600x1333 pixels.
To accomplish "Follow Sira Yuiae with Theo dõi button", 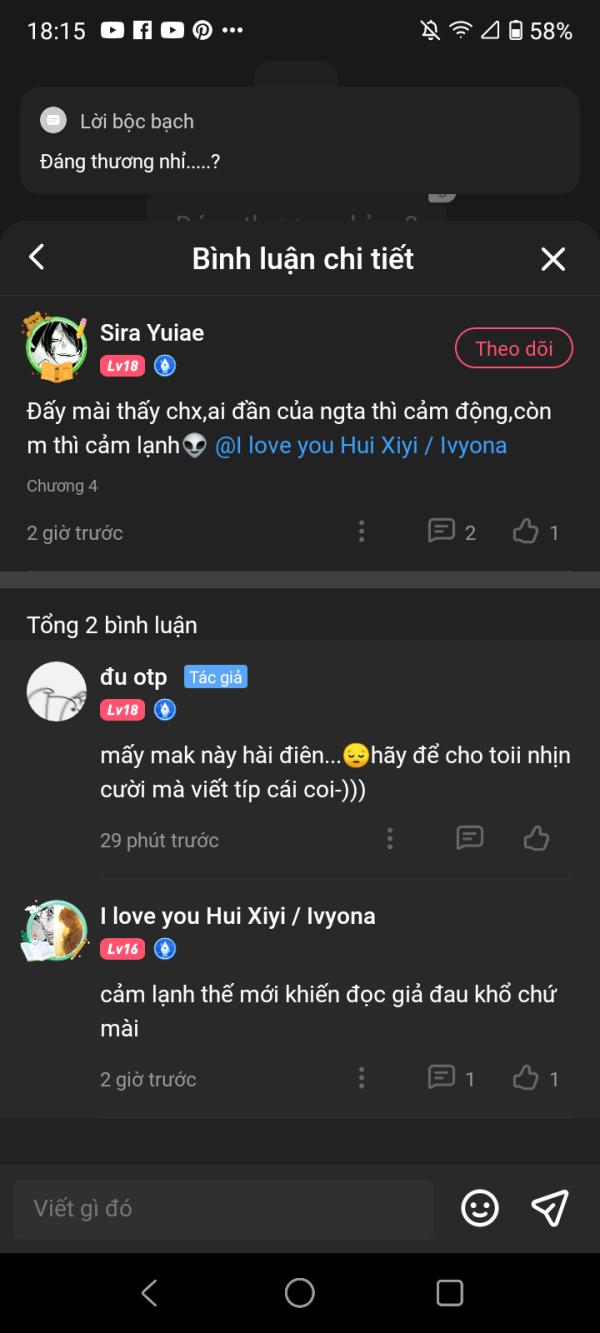I will tap(513, 348).
